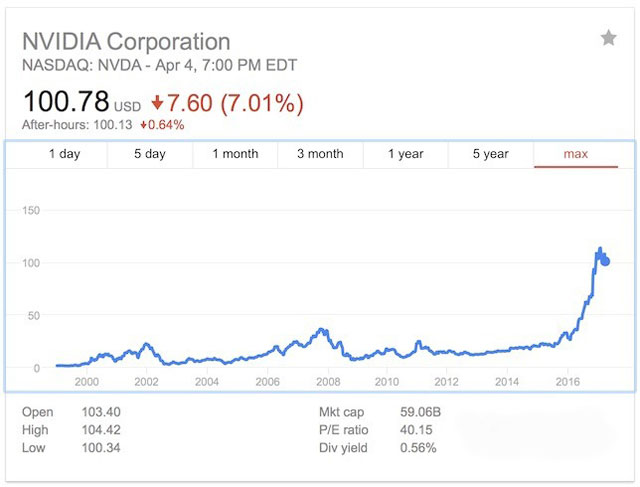Click the red down arrow price indicator
The image size is (640, 487).
pyautogui.click(x=158, y=103)
